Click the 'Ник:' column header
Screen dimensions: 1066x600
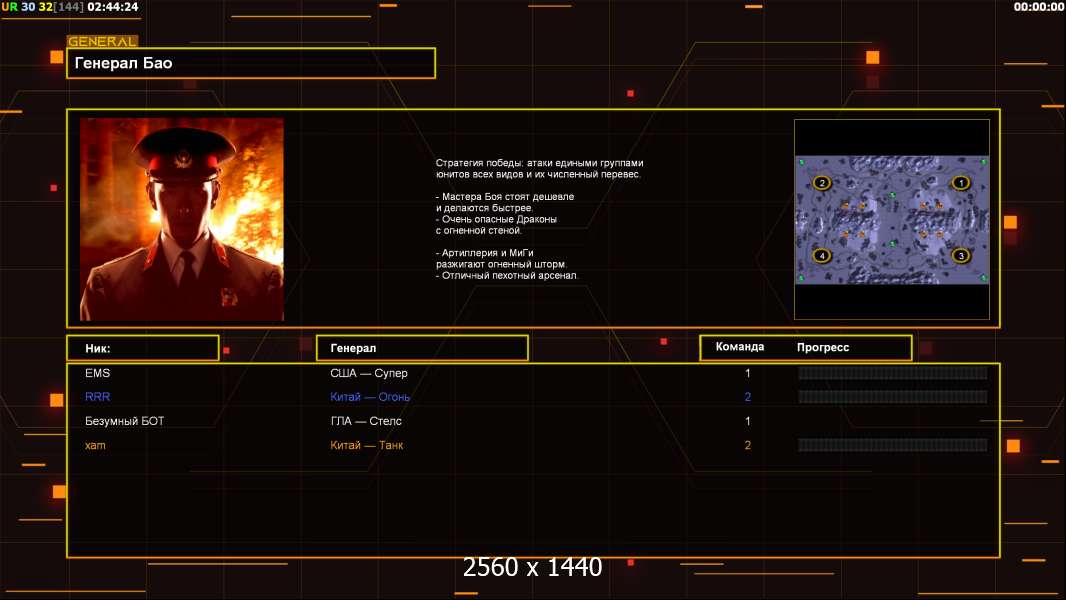tap(143, 348)
